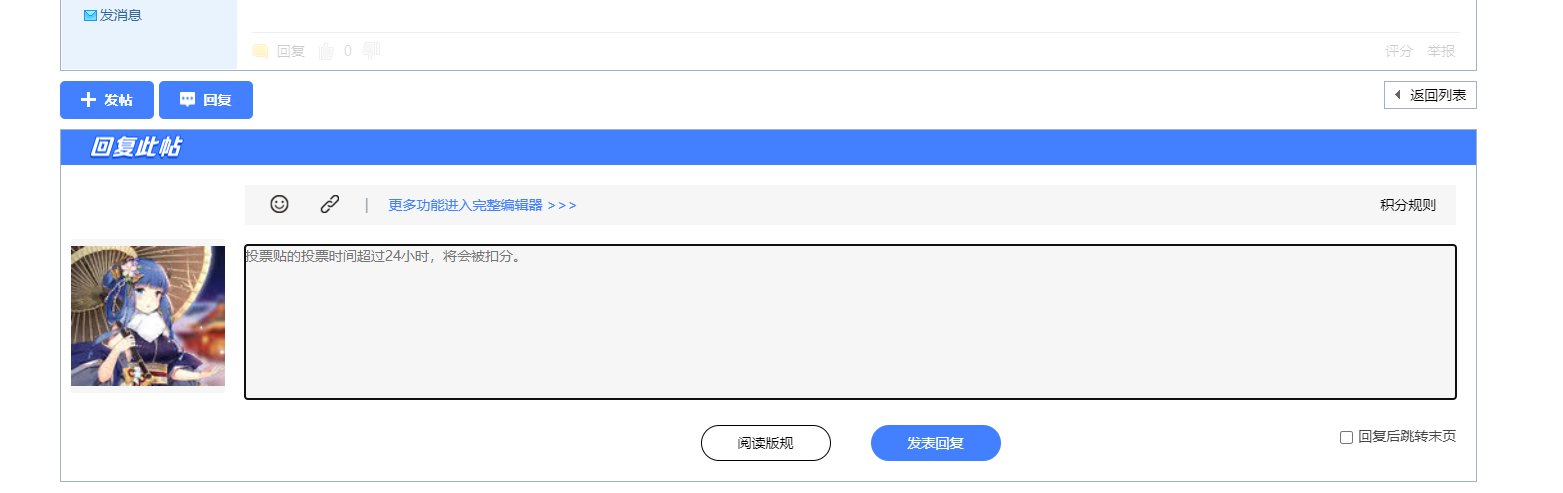Go back via 返回列表 arrow button
Viewport: 1563px width, 493px height.
click(1430, 95)
